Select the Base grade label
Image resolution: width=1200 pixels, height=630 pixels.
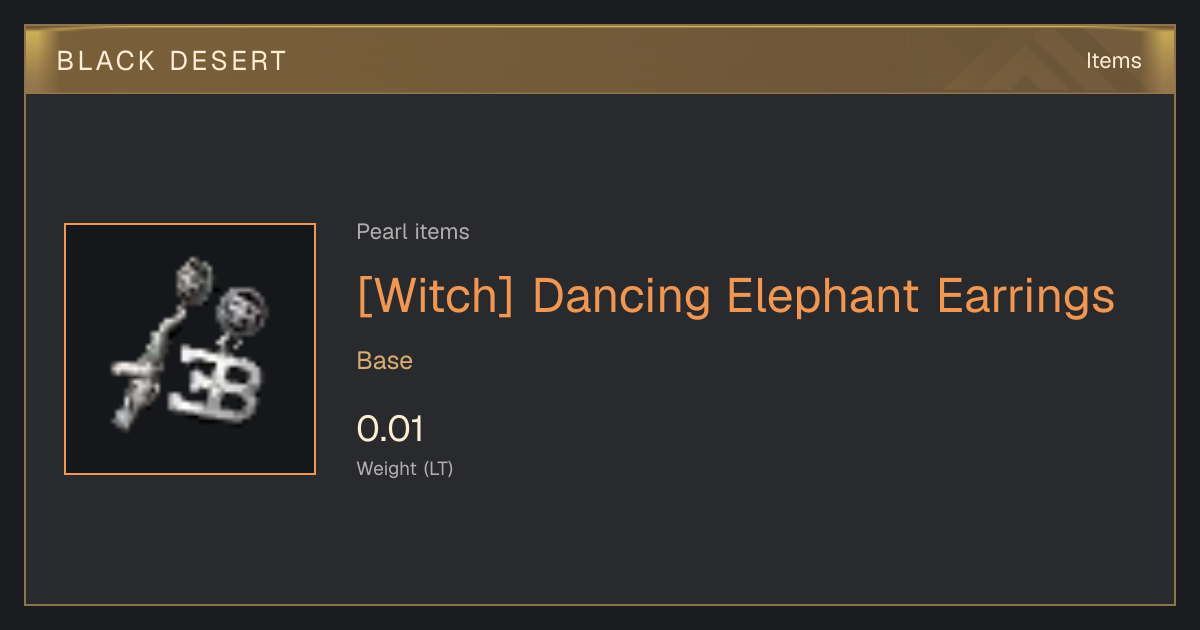tap(385, 361)
